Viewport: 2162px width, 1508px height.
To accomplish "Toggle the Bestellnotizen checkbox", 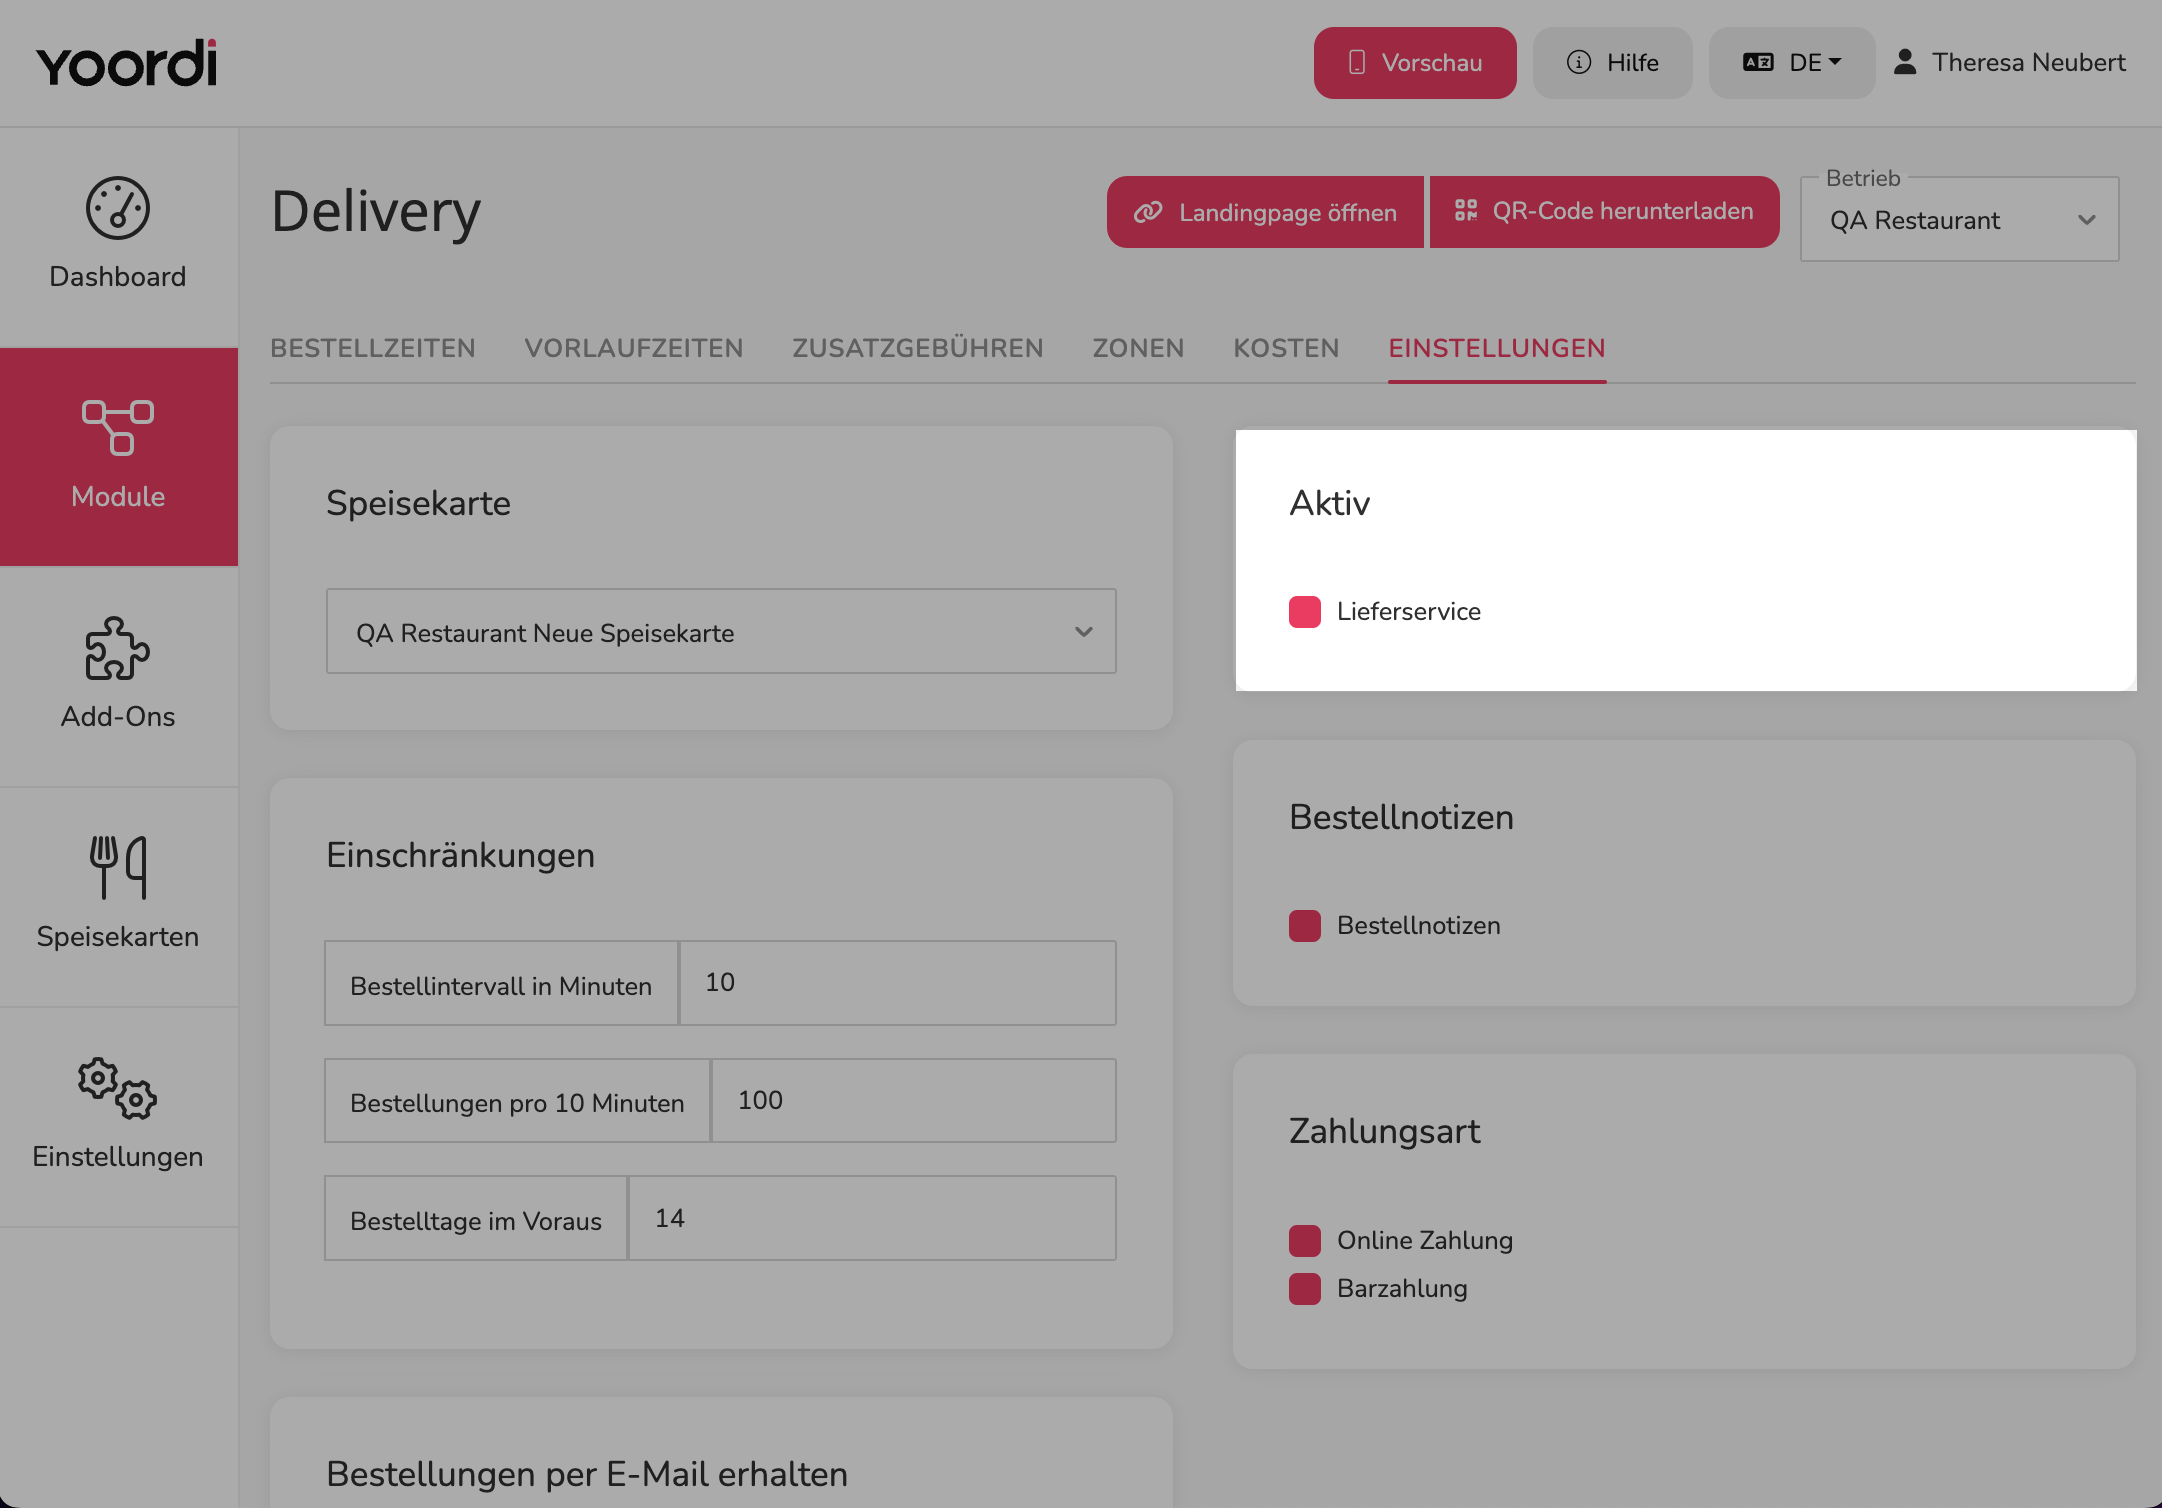I will point(1305,926).
